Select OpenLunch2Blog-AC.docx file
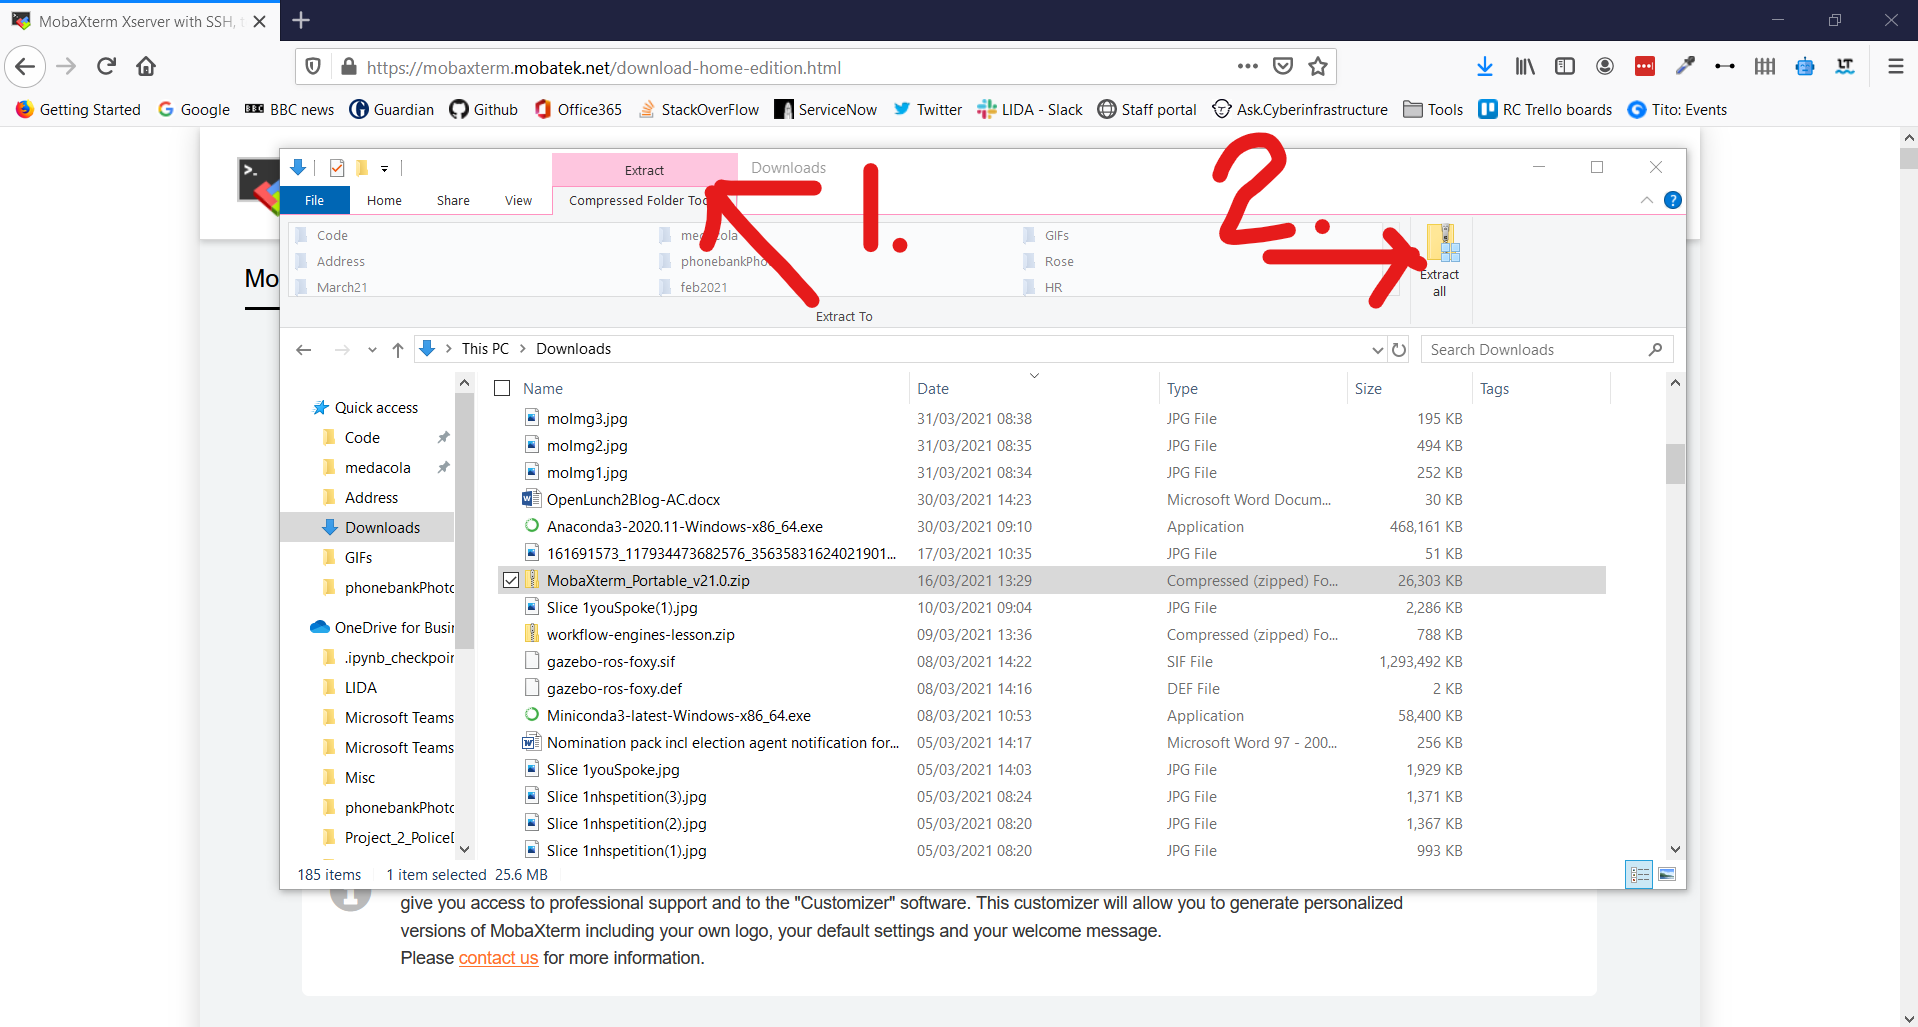Screen dimensions: 1918x1027 point(633,500)
